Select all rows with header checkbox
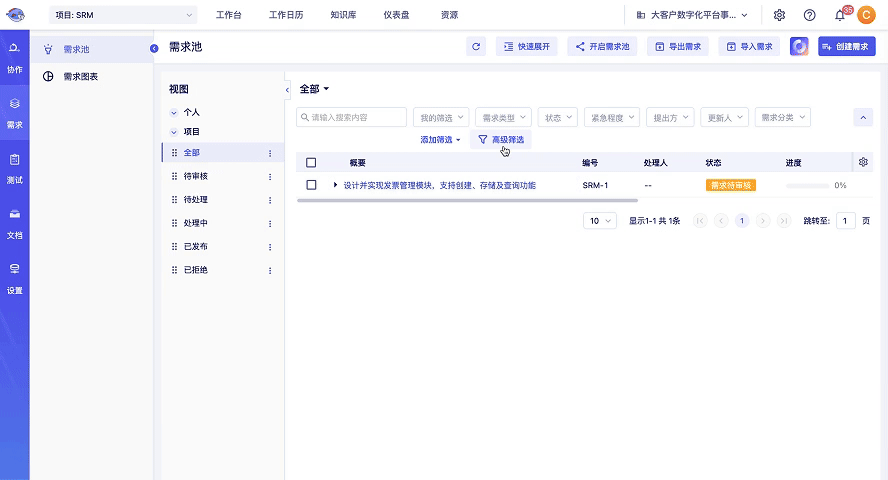The width and height of the screenshot is (888, 480). [x=311, y=162]
